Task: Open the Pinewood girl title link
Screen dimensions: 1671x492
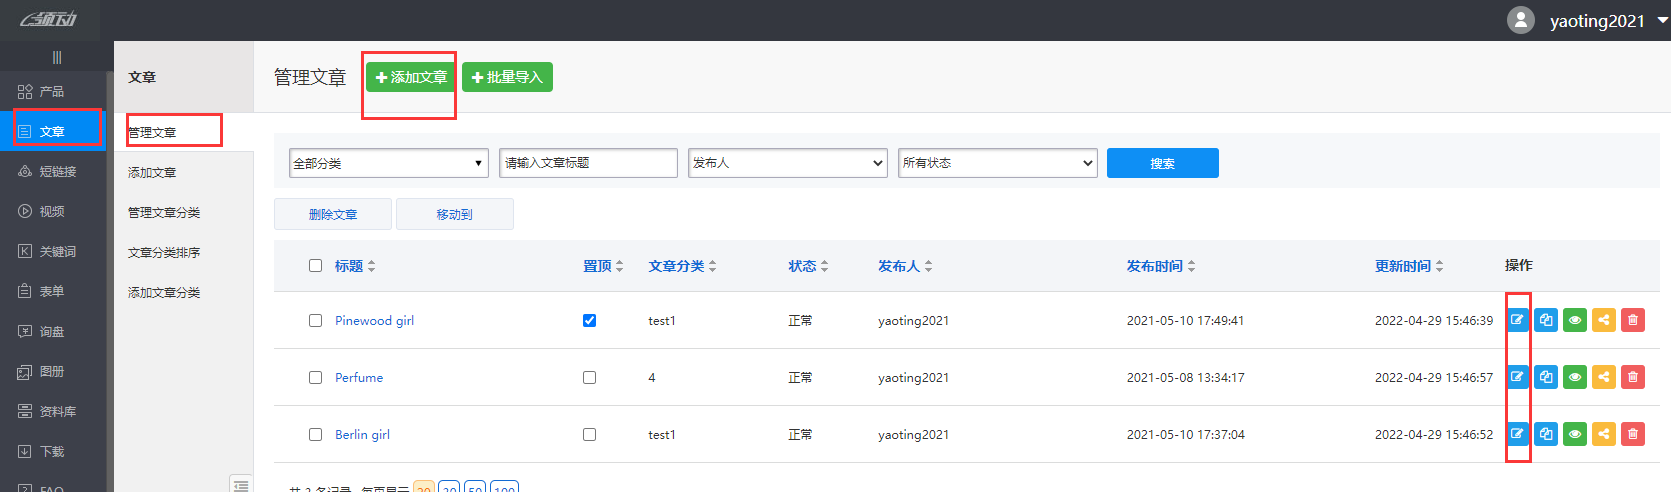Action: coord(374,321)
